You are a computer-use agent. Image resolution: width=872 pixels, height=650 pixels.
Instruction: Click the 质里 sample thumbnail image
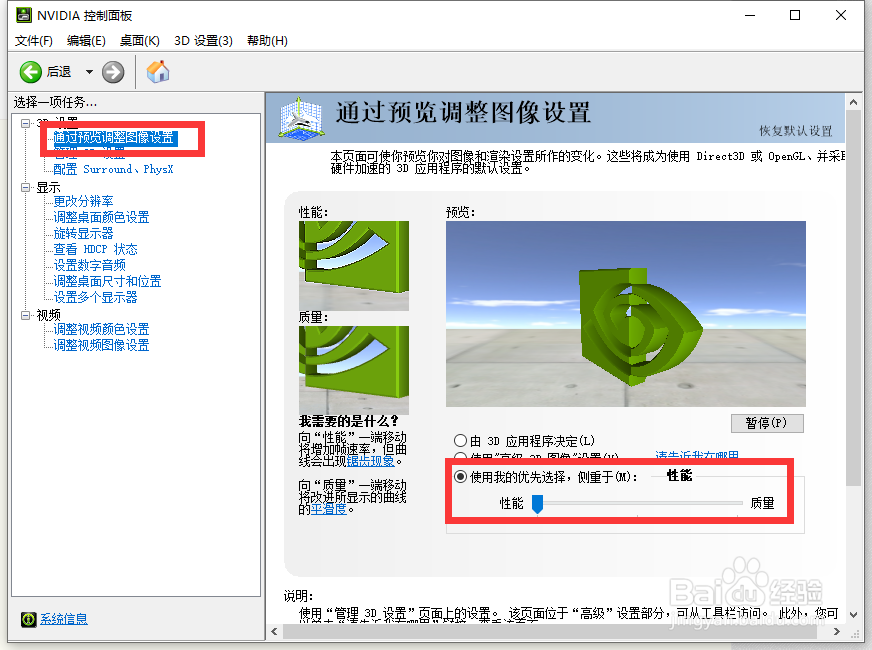coord(354,370)
